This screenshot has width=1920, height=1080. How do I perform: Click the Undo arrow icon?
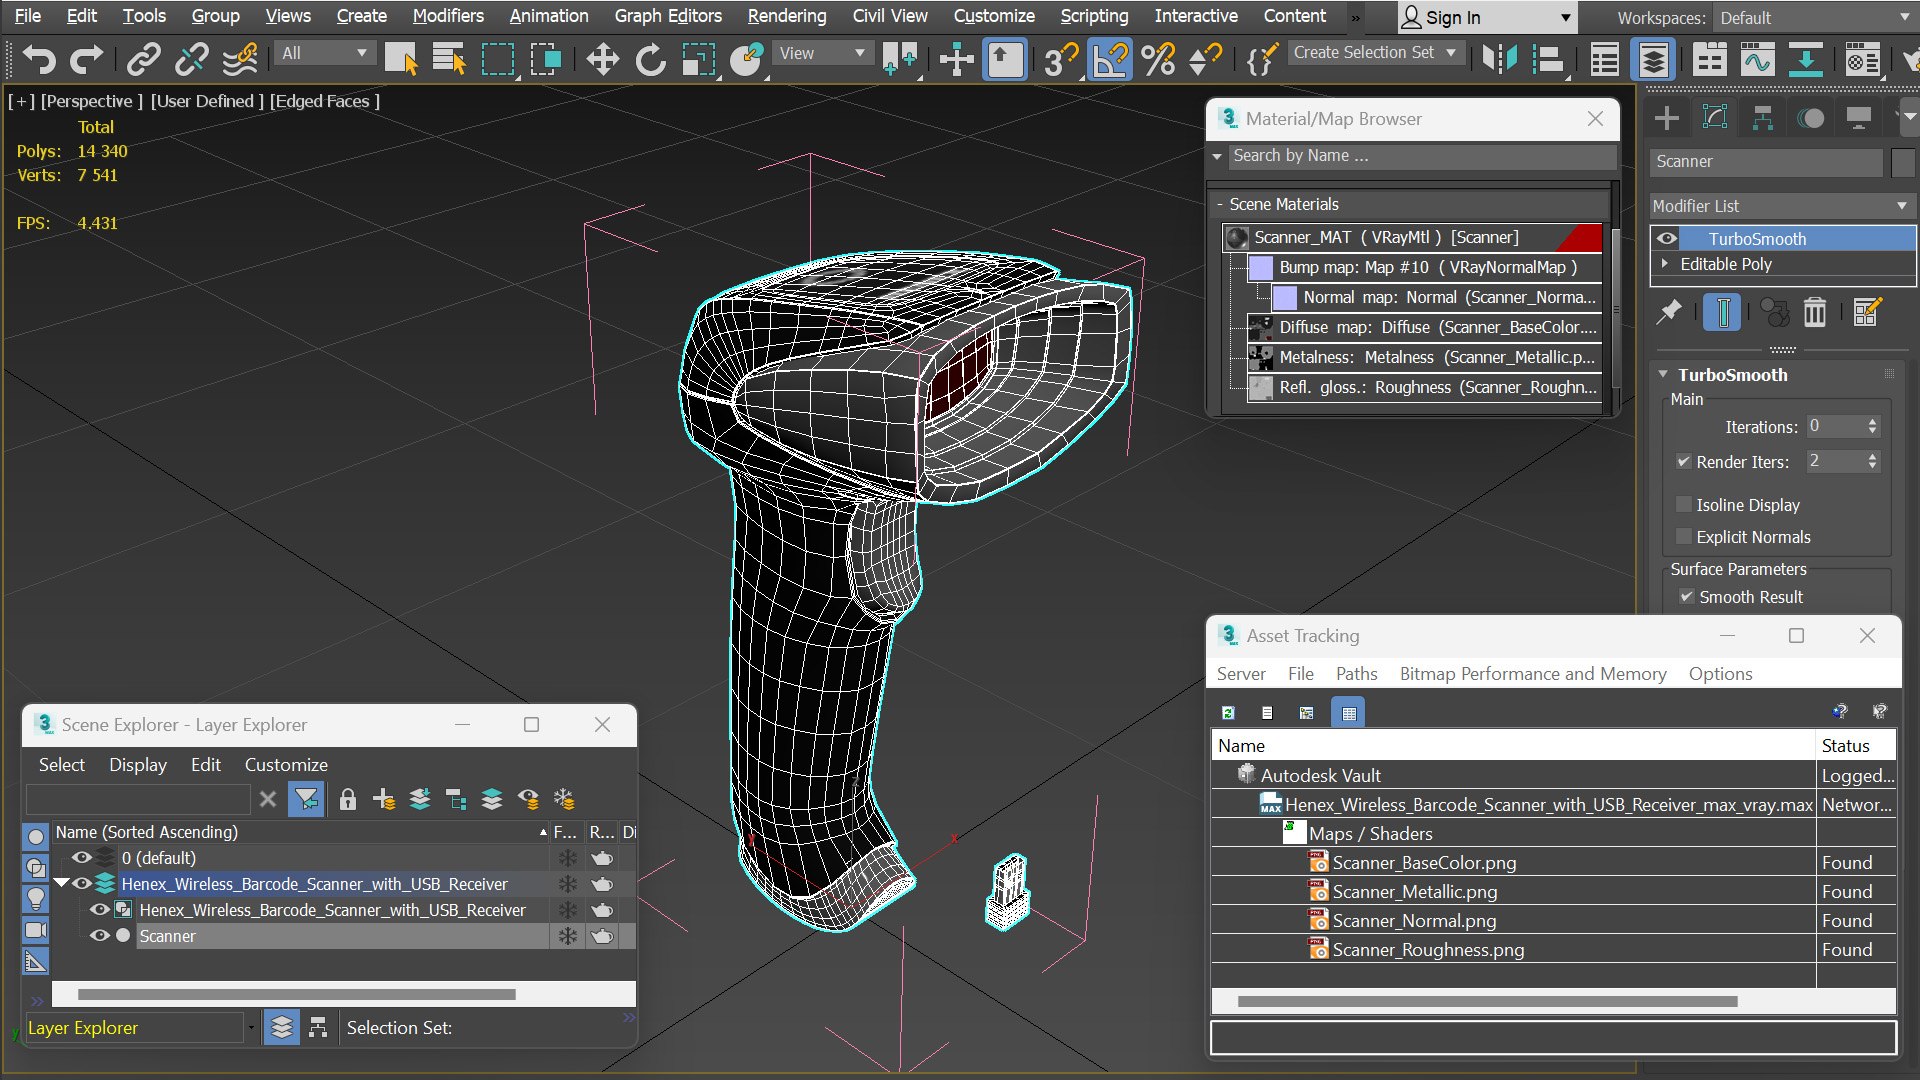click(39, 60)
